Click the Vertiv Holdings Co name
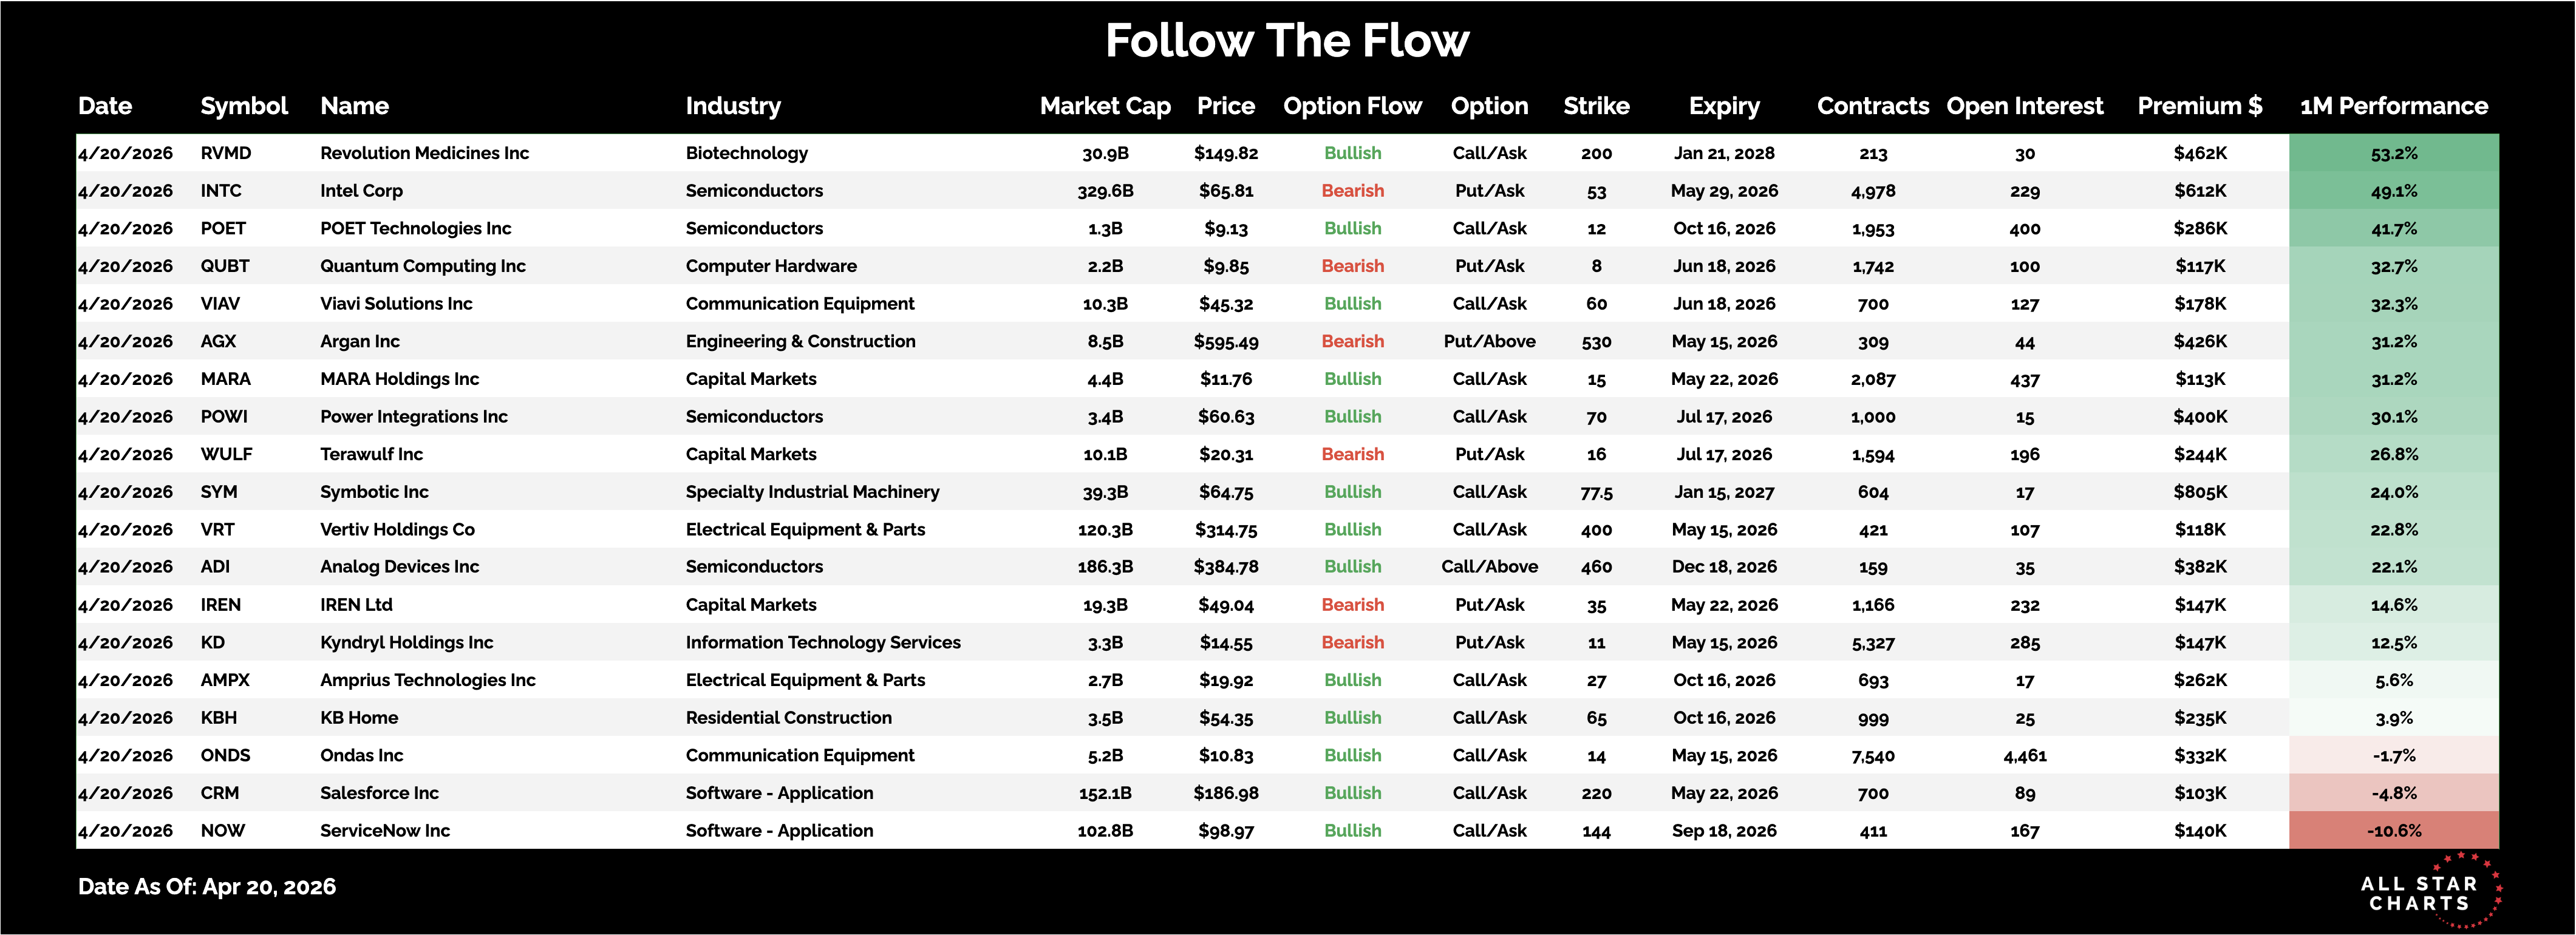The image size is (2576, 935). [x=397, y=530]
